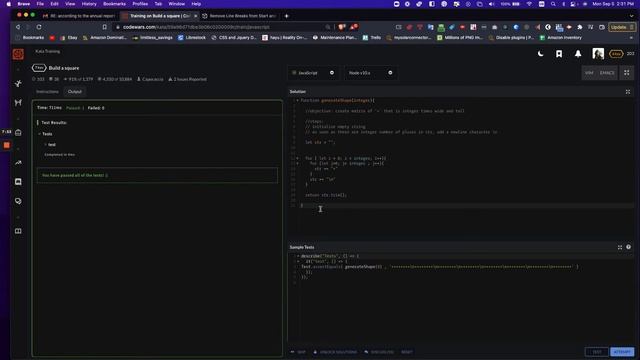Fold the describe block in Sample Tests

click(x=298, y=256)
